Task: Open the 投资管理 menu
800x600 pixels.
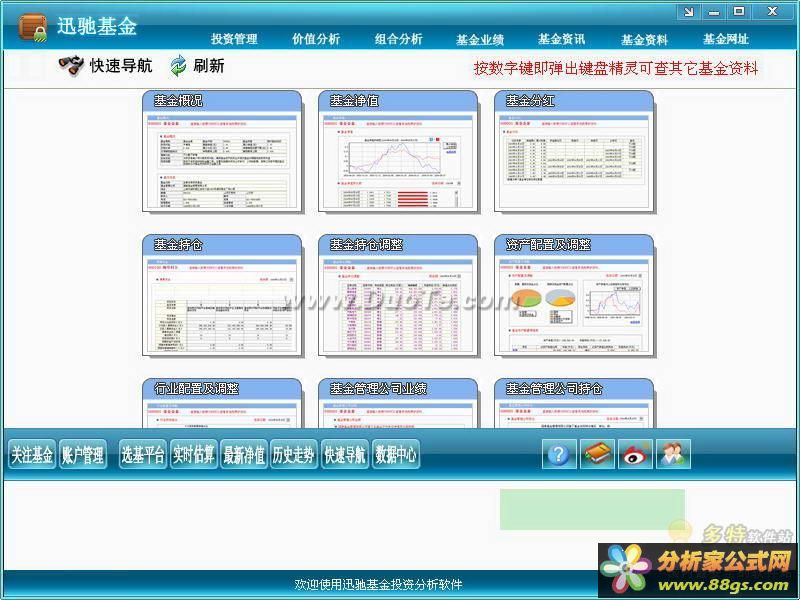Action: 234,39
